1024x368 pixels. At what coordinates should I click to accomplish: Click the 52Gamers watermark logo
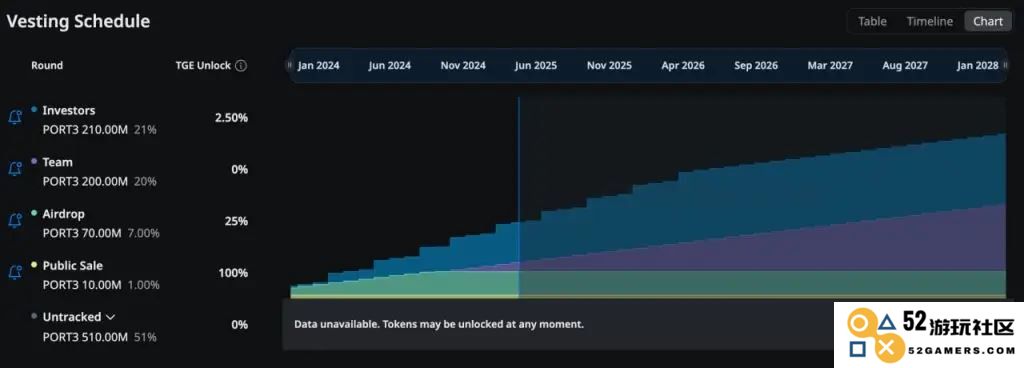click(x=929, y=337)
